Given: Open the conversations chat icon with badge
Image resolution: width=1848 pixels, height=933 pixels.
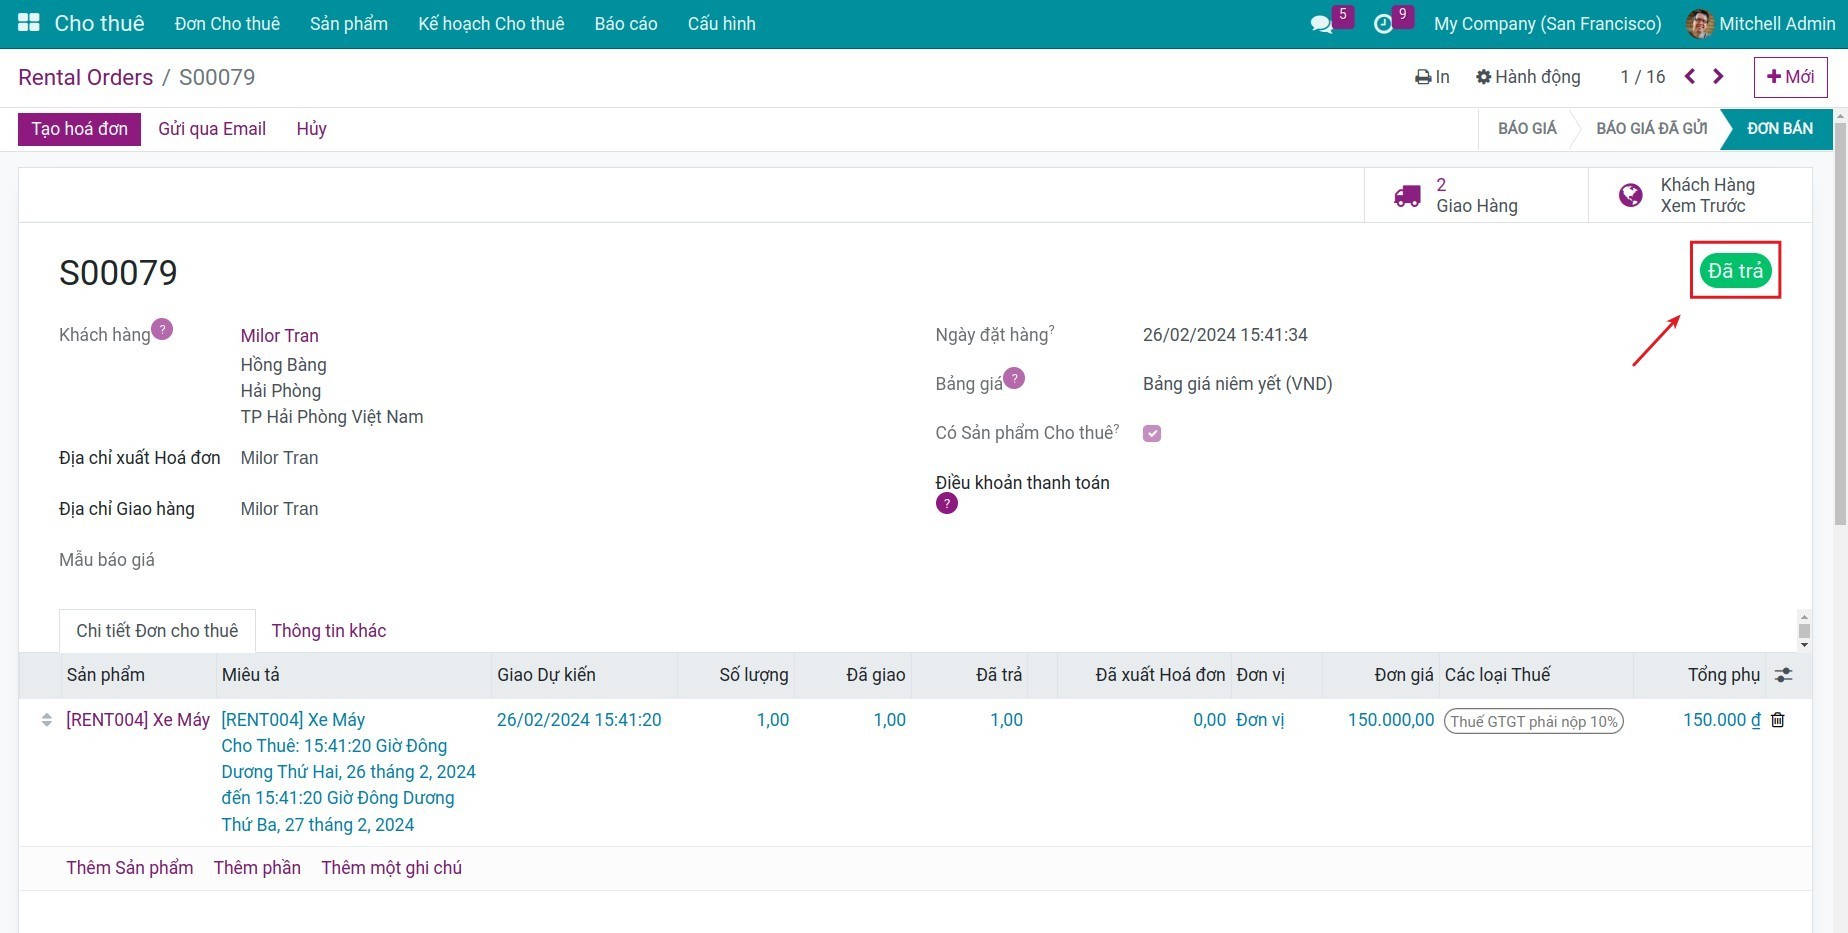Looking at the screenshot, I should (1322, 24).
